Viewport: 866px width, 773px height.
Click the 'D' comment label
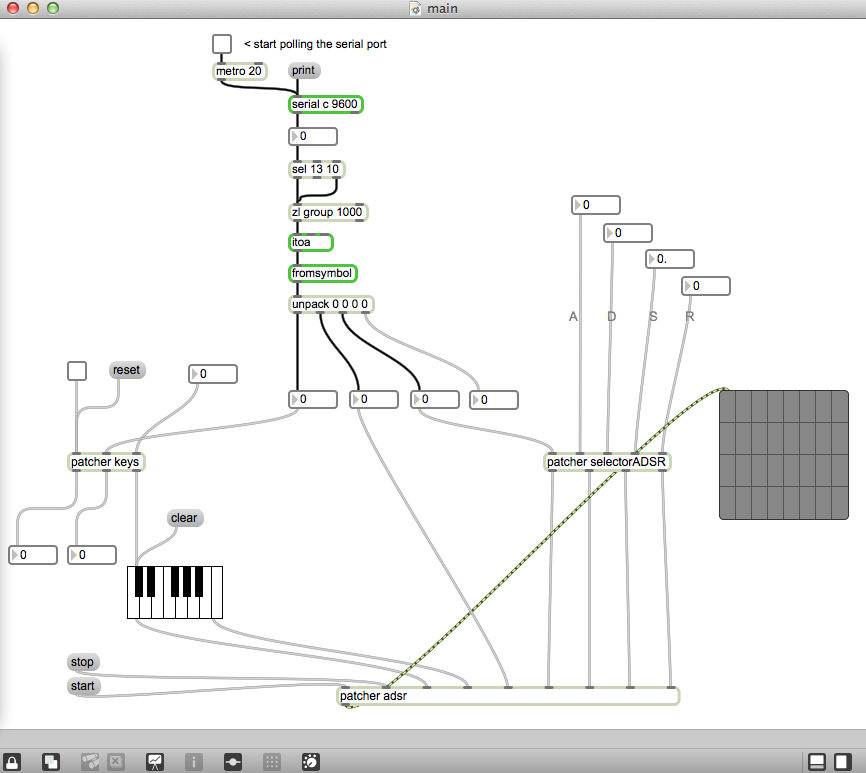[x=611, y=316]
